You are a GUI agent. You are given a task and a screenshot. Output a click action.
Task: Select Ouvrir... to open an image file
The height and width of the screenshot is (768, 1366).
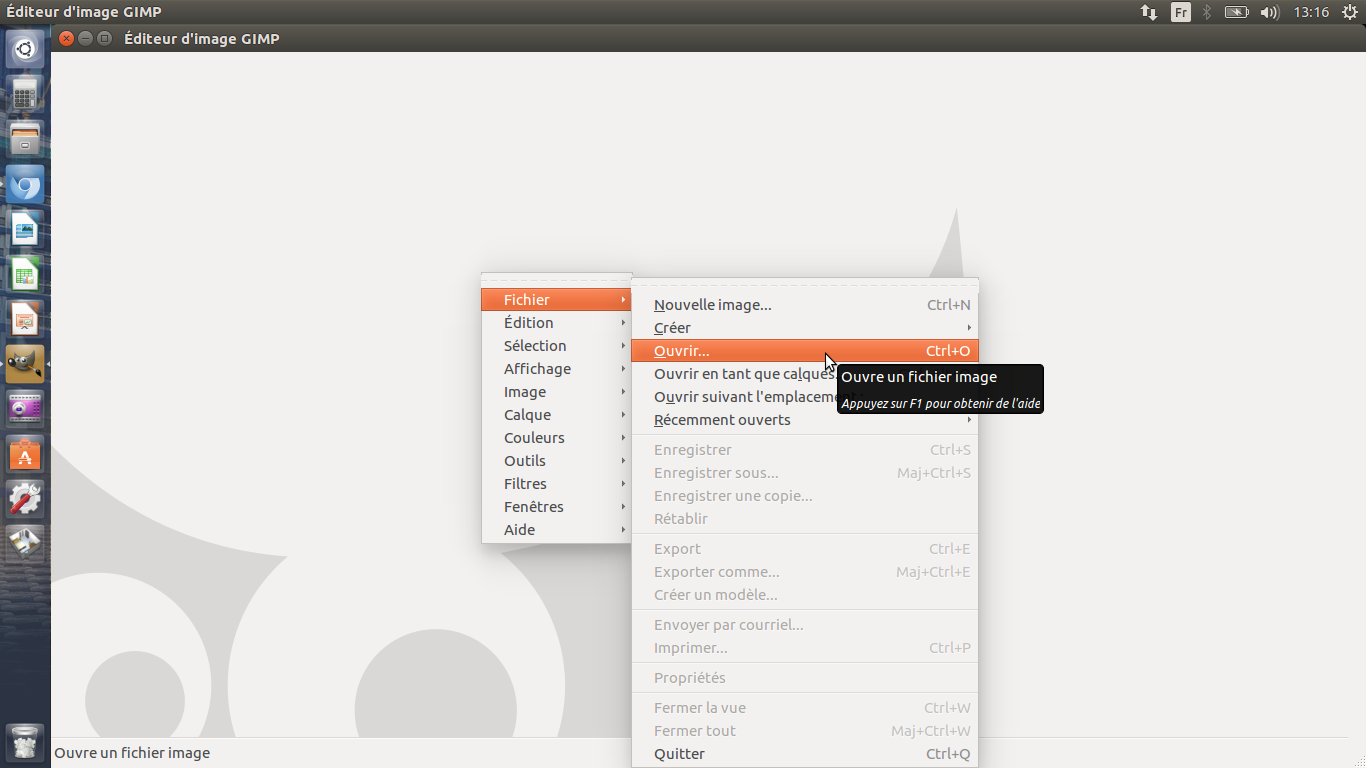(x=805, y=351)
